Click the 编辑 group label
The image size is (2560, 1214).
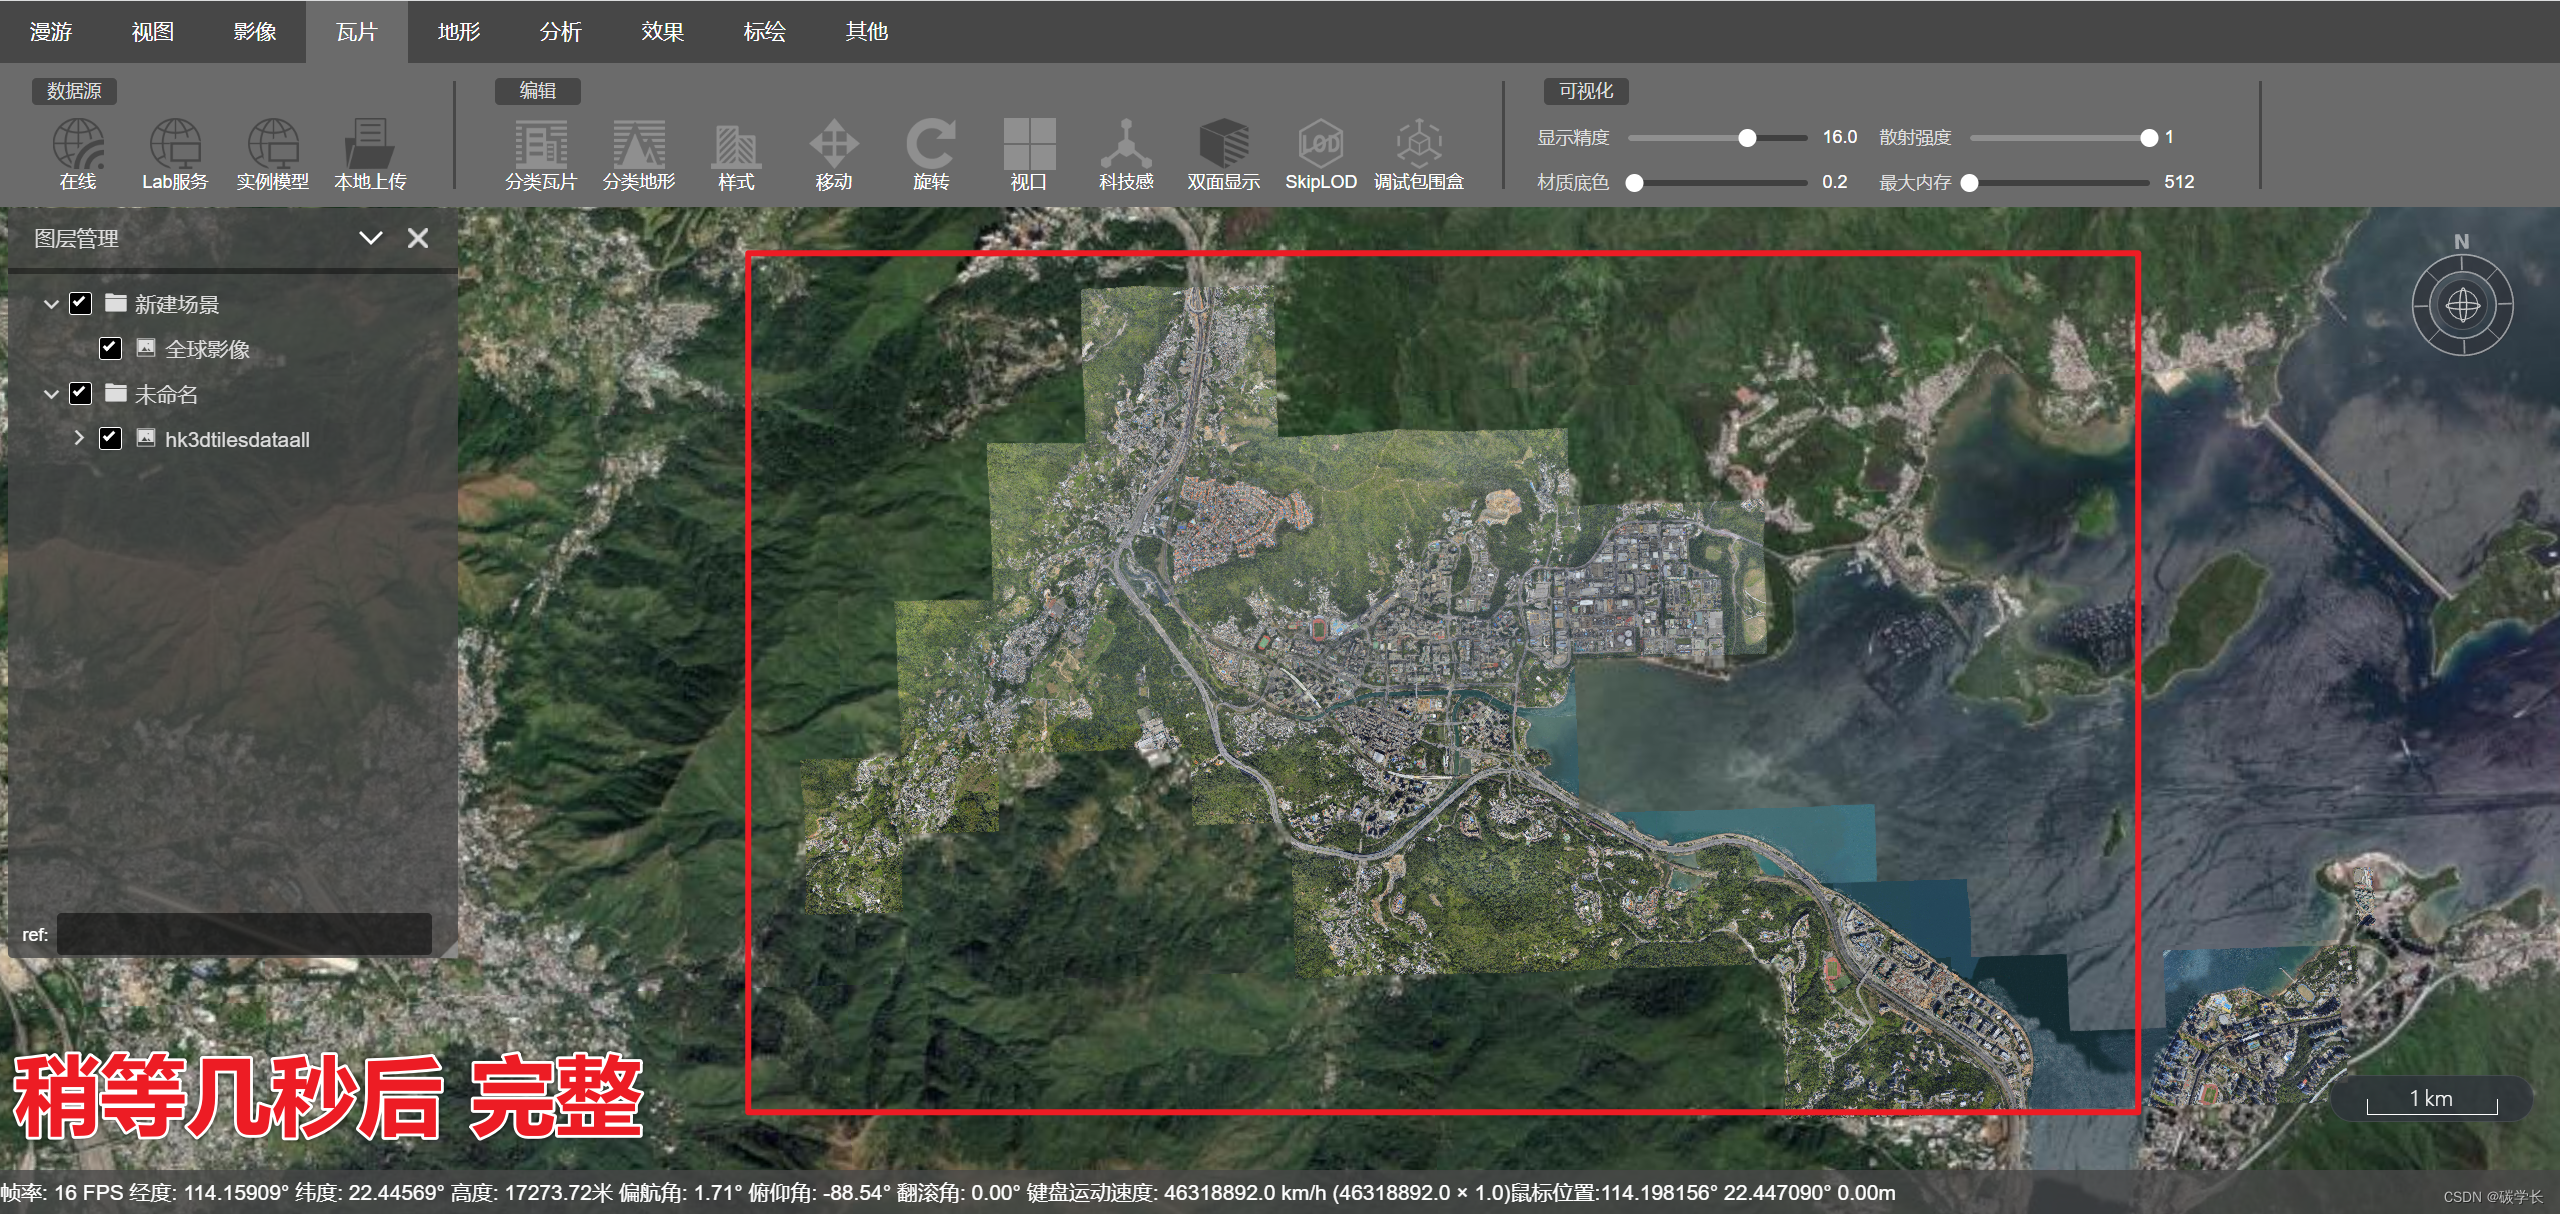(538, 91)
